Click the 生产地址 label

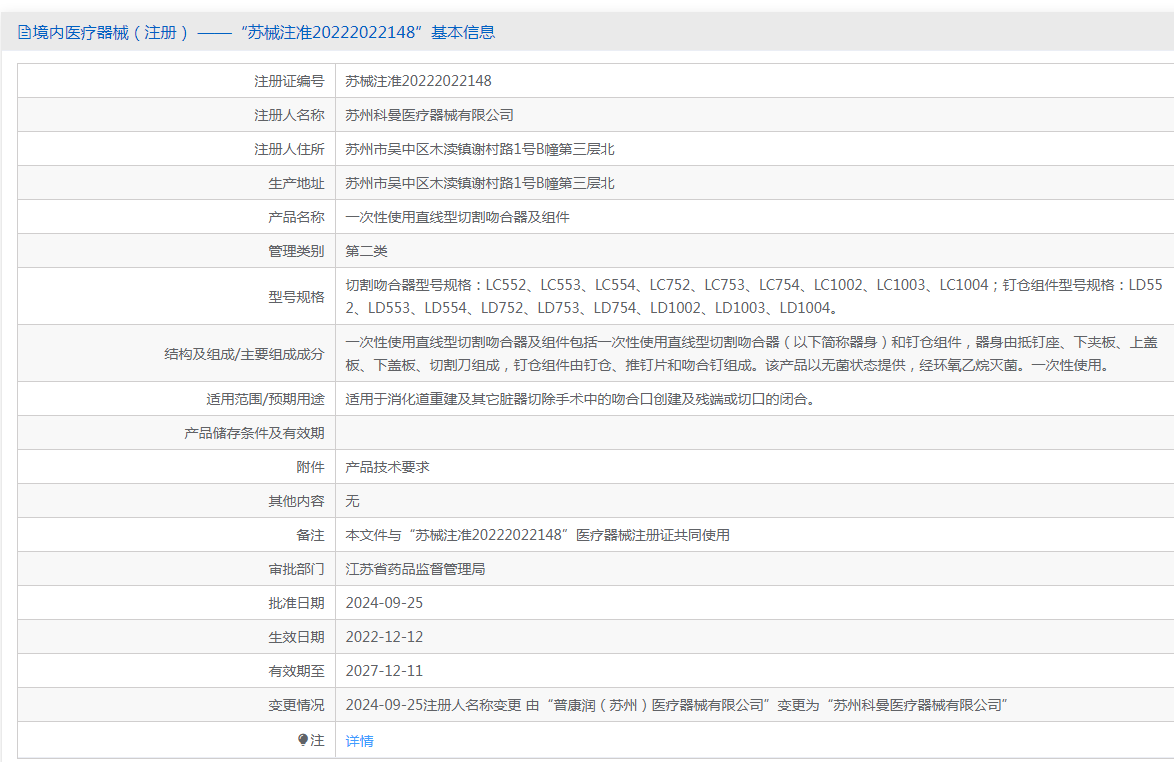[296, 183]
